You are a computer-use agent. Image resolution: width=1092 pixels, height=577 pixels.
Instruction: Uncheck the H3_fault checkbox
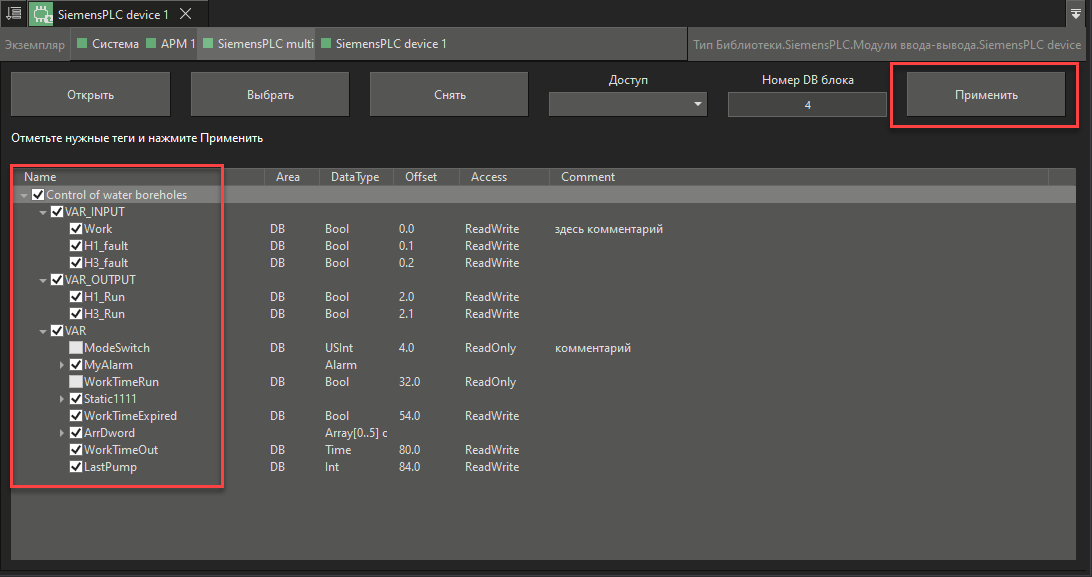pyautogui.click(x=76, y=262)
